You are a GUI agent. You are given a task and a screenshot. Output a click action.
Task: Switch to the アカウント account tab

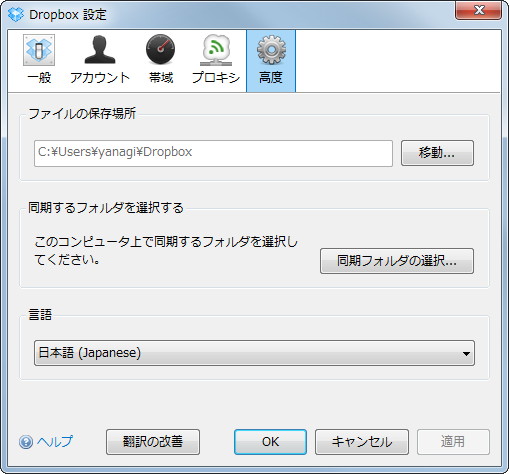(x=100, y=60)
